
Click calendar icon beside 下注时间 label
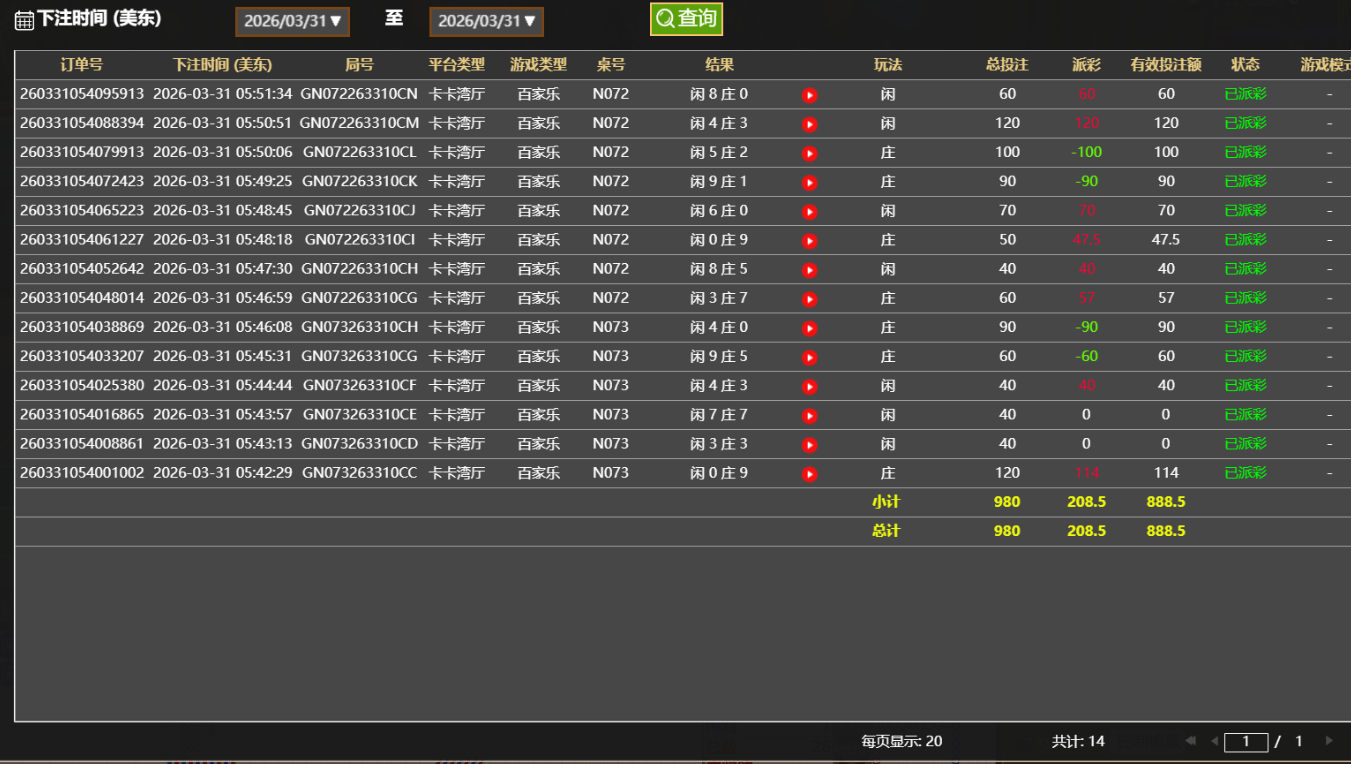pos(24,20)
